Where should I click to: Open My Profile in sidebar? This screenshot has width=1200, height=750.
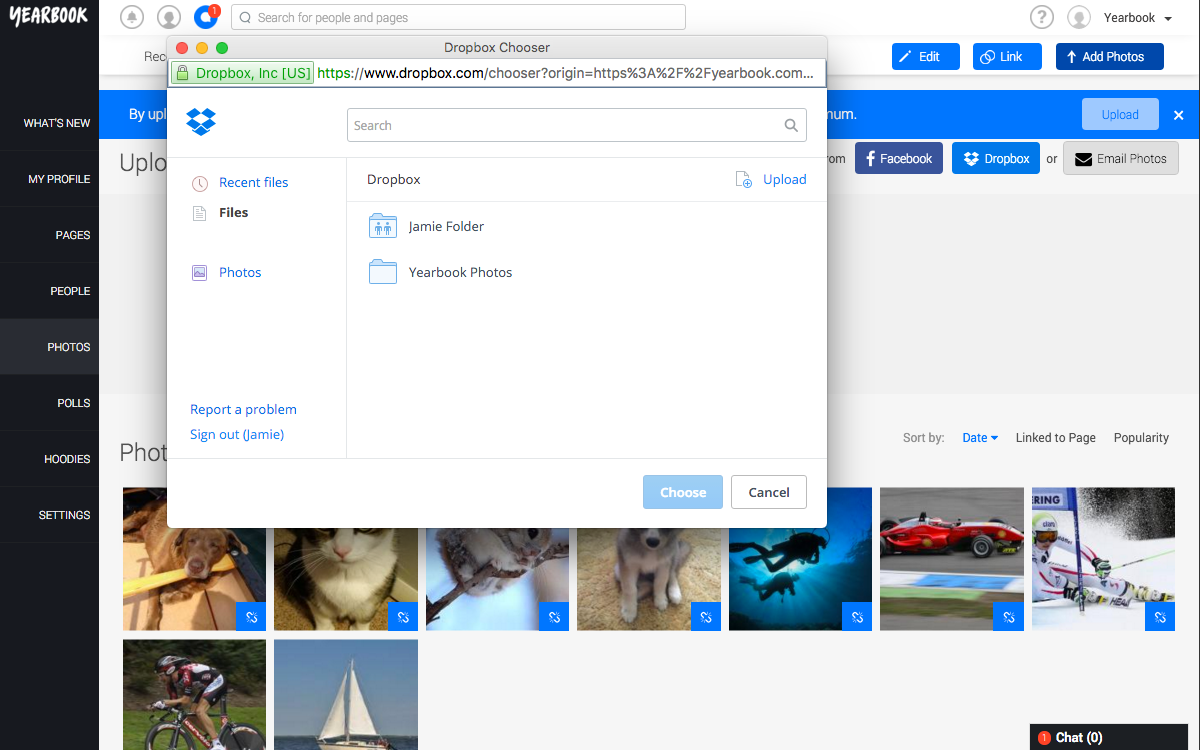(49, 179)
